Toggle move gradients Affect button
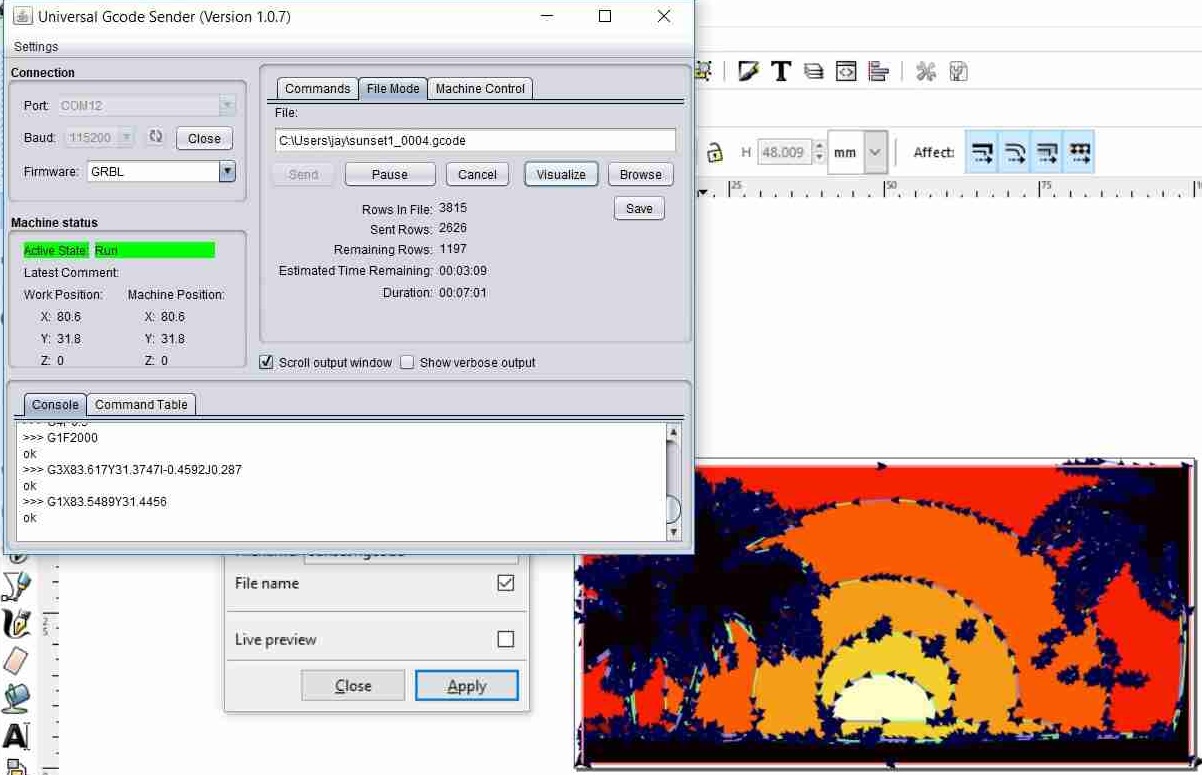 1047,152
